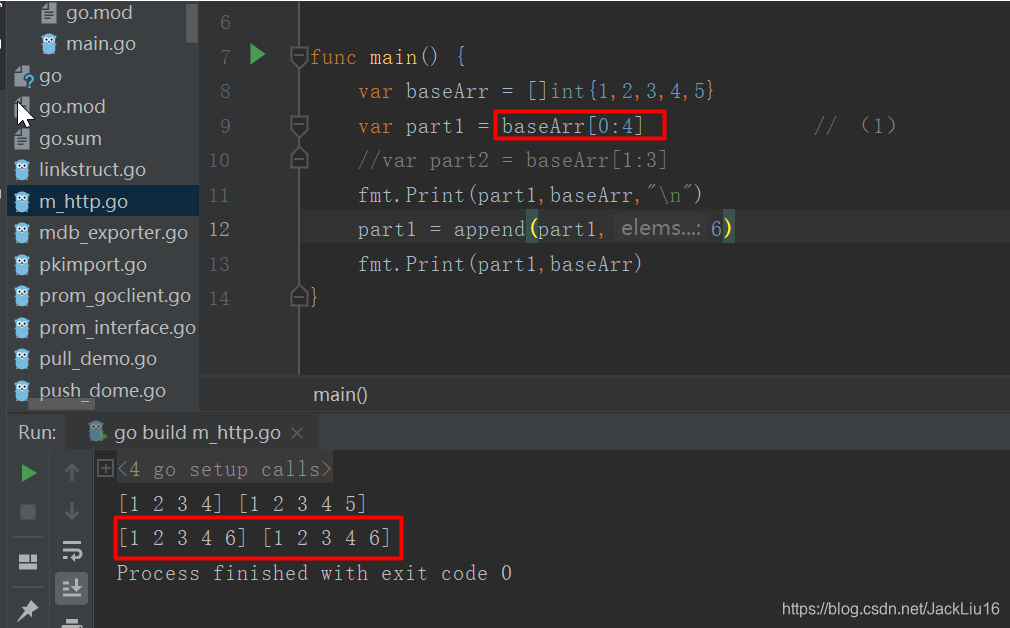
Task: Jump to next message with the down arrow
Action: click(x=70, y=511)
